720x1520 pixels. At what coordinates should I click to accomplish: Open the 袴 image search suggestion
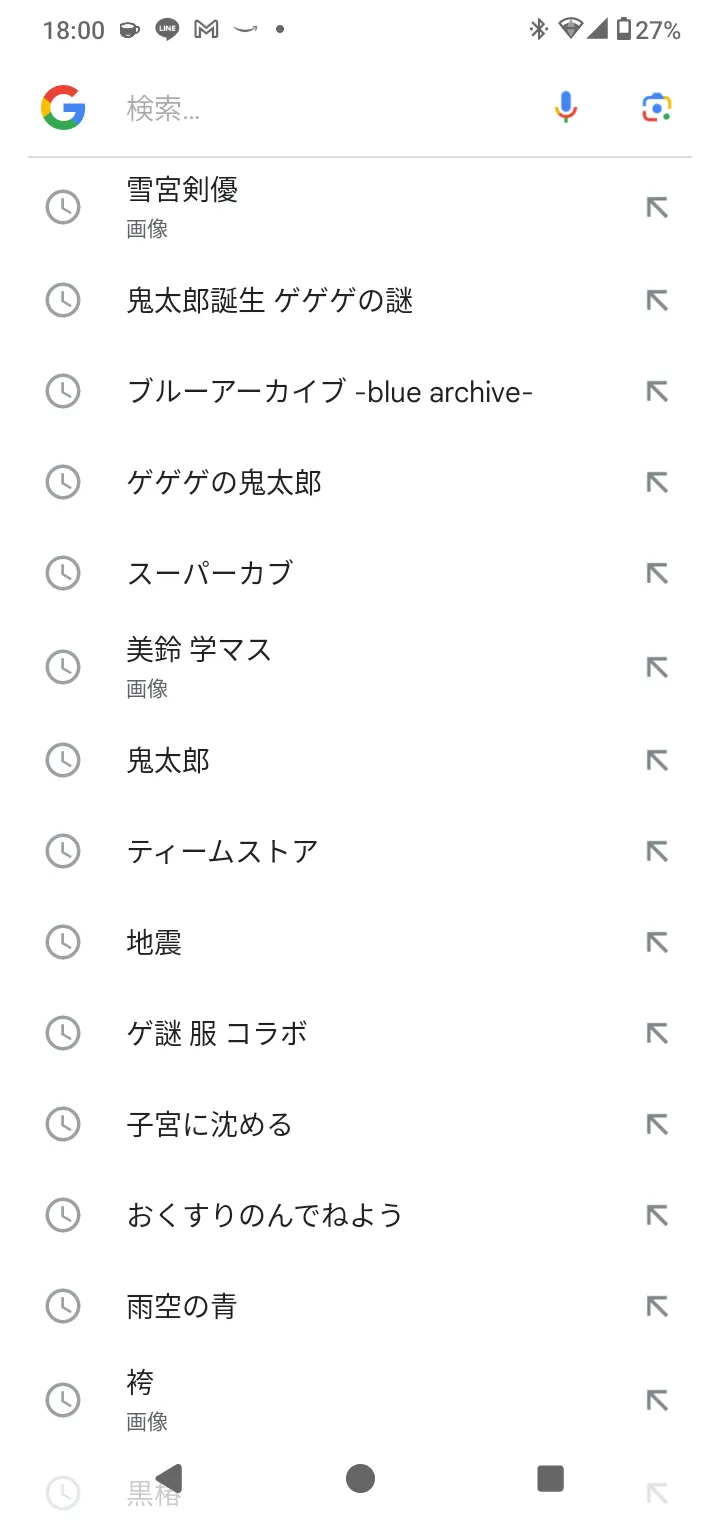tap(141, 1398)
